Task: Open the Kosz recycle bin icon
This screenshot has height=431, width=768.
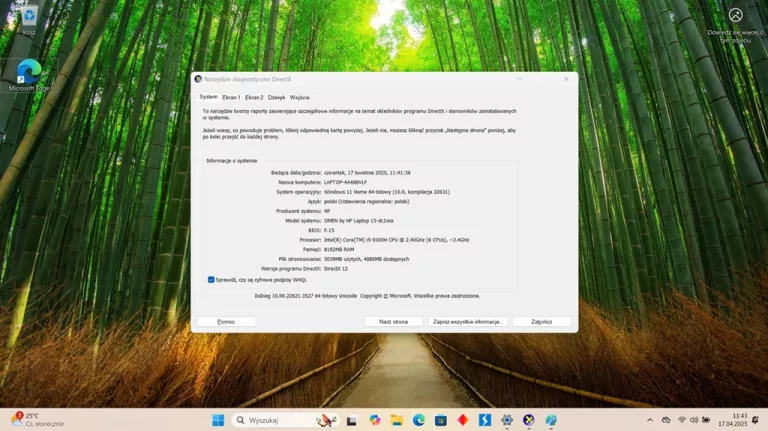Action: [x=29, y=18]
